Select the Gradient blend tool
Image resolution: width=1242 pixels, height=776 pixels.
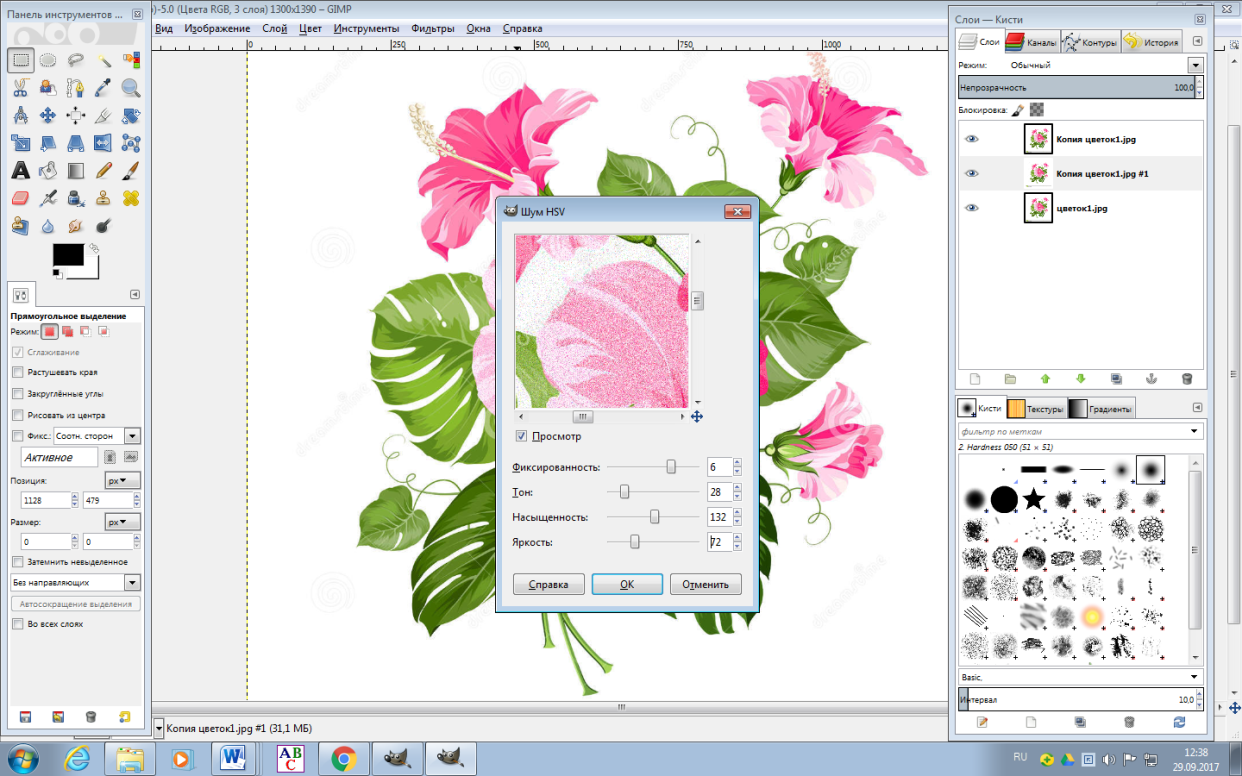[x=75, y=171]
